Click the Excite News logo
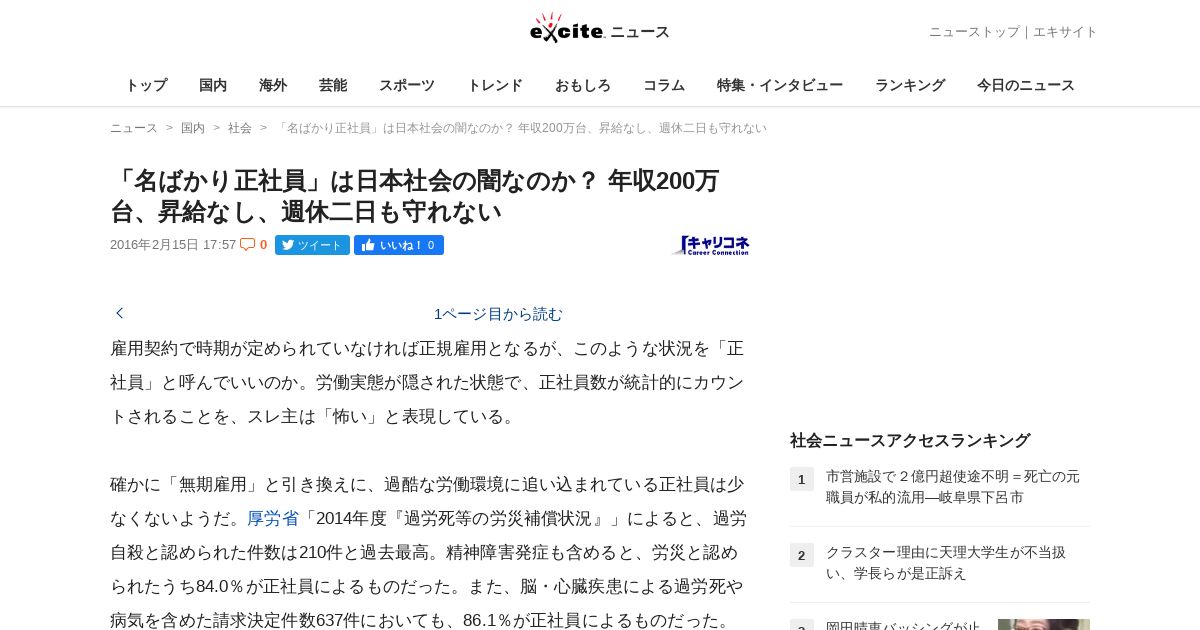This screenshot has width=1200, height=630. [600, 29]
